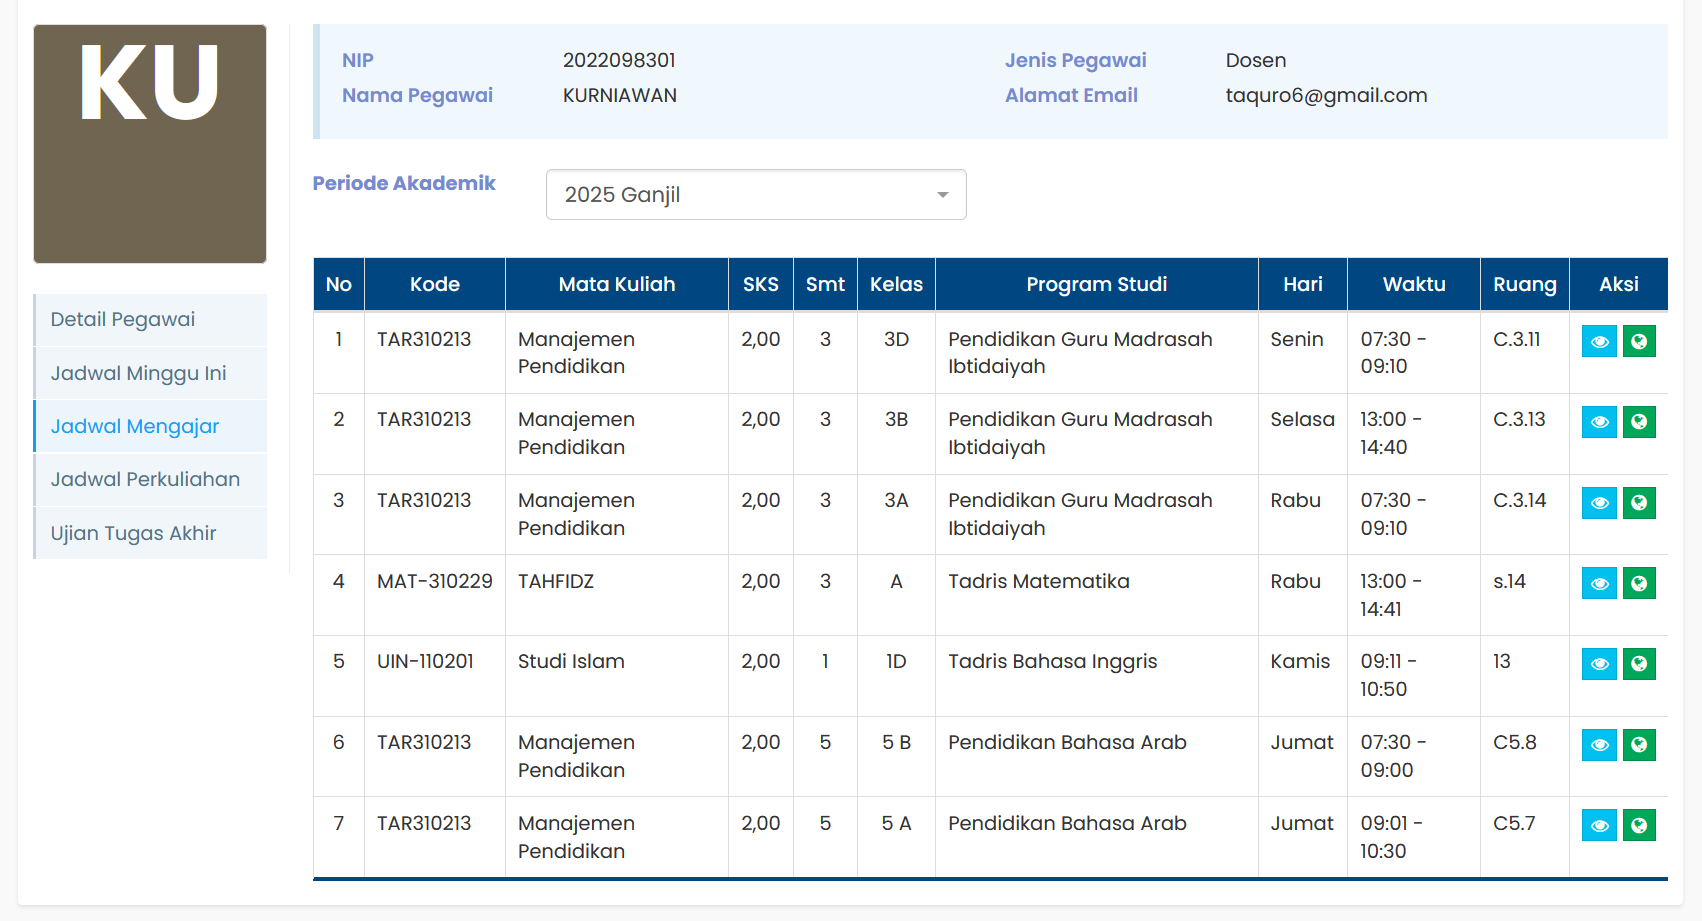Click the green globe icon in row 7
Image resolution: width=1702 pixels, height=921 pixels.
[x=1638, y=826]
